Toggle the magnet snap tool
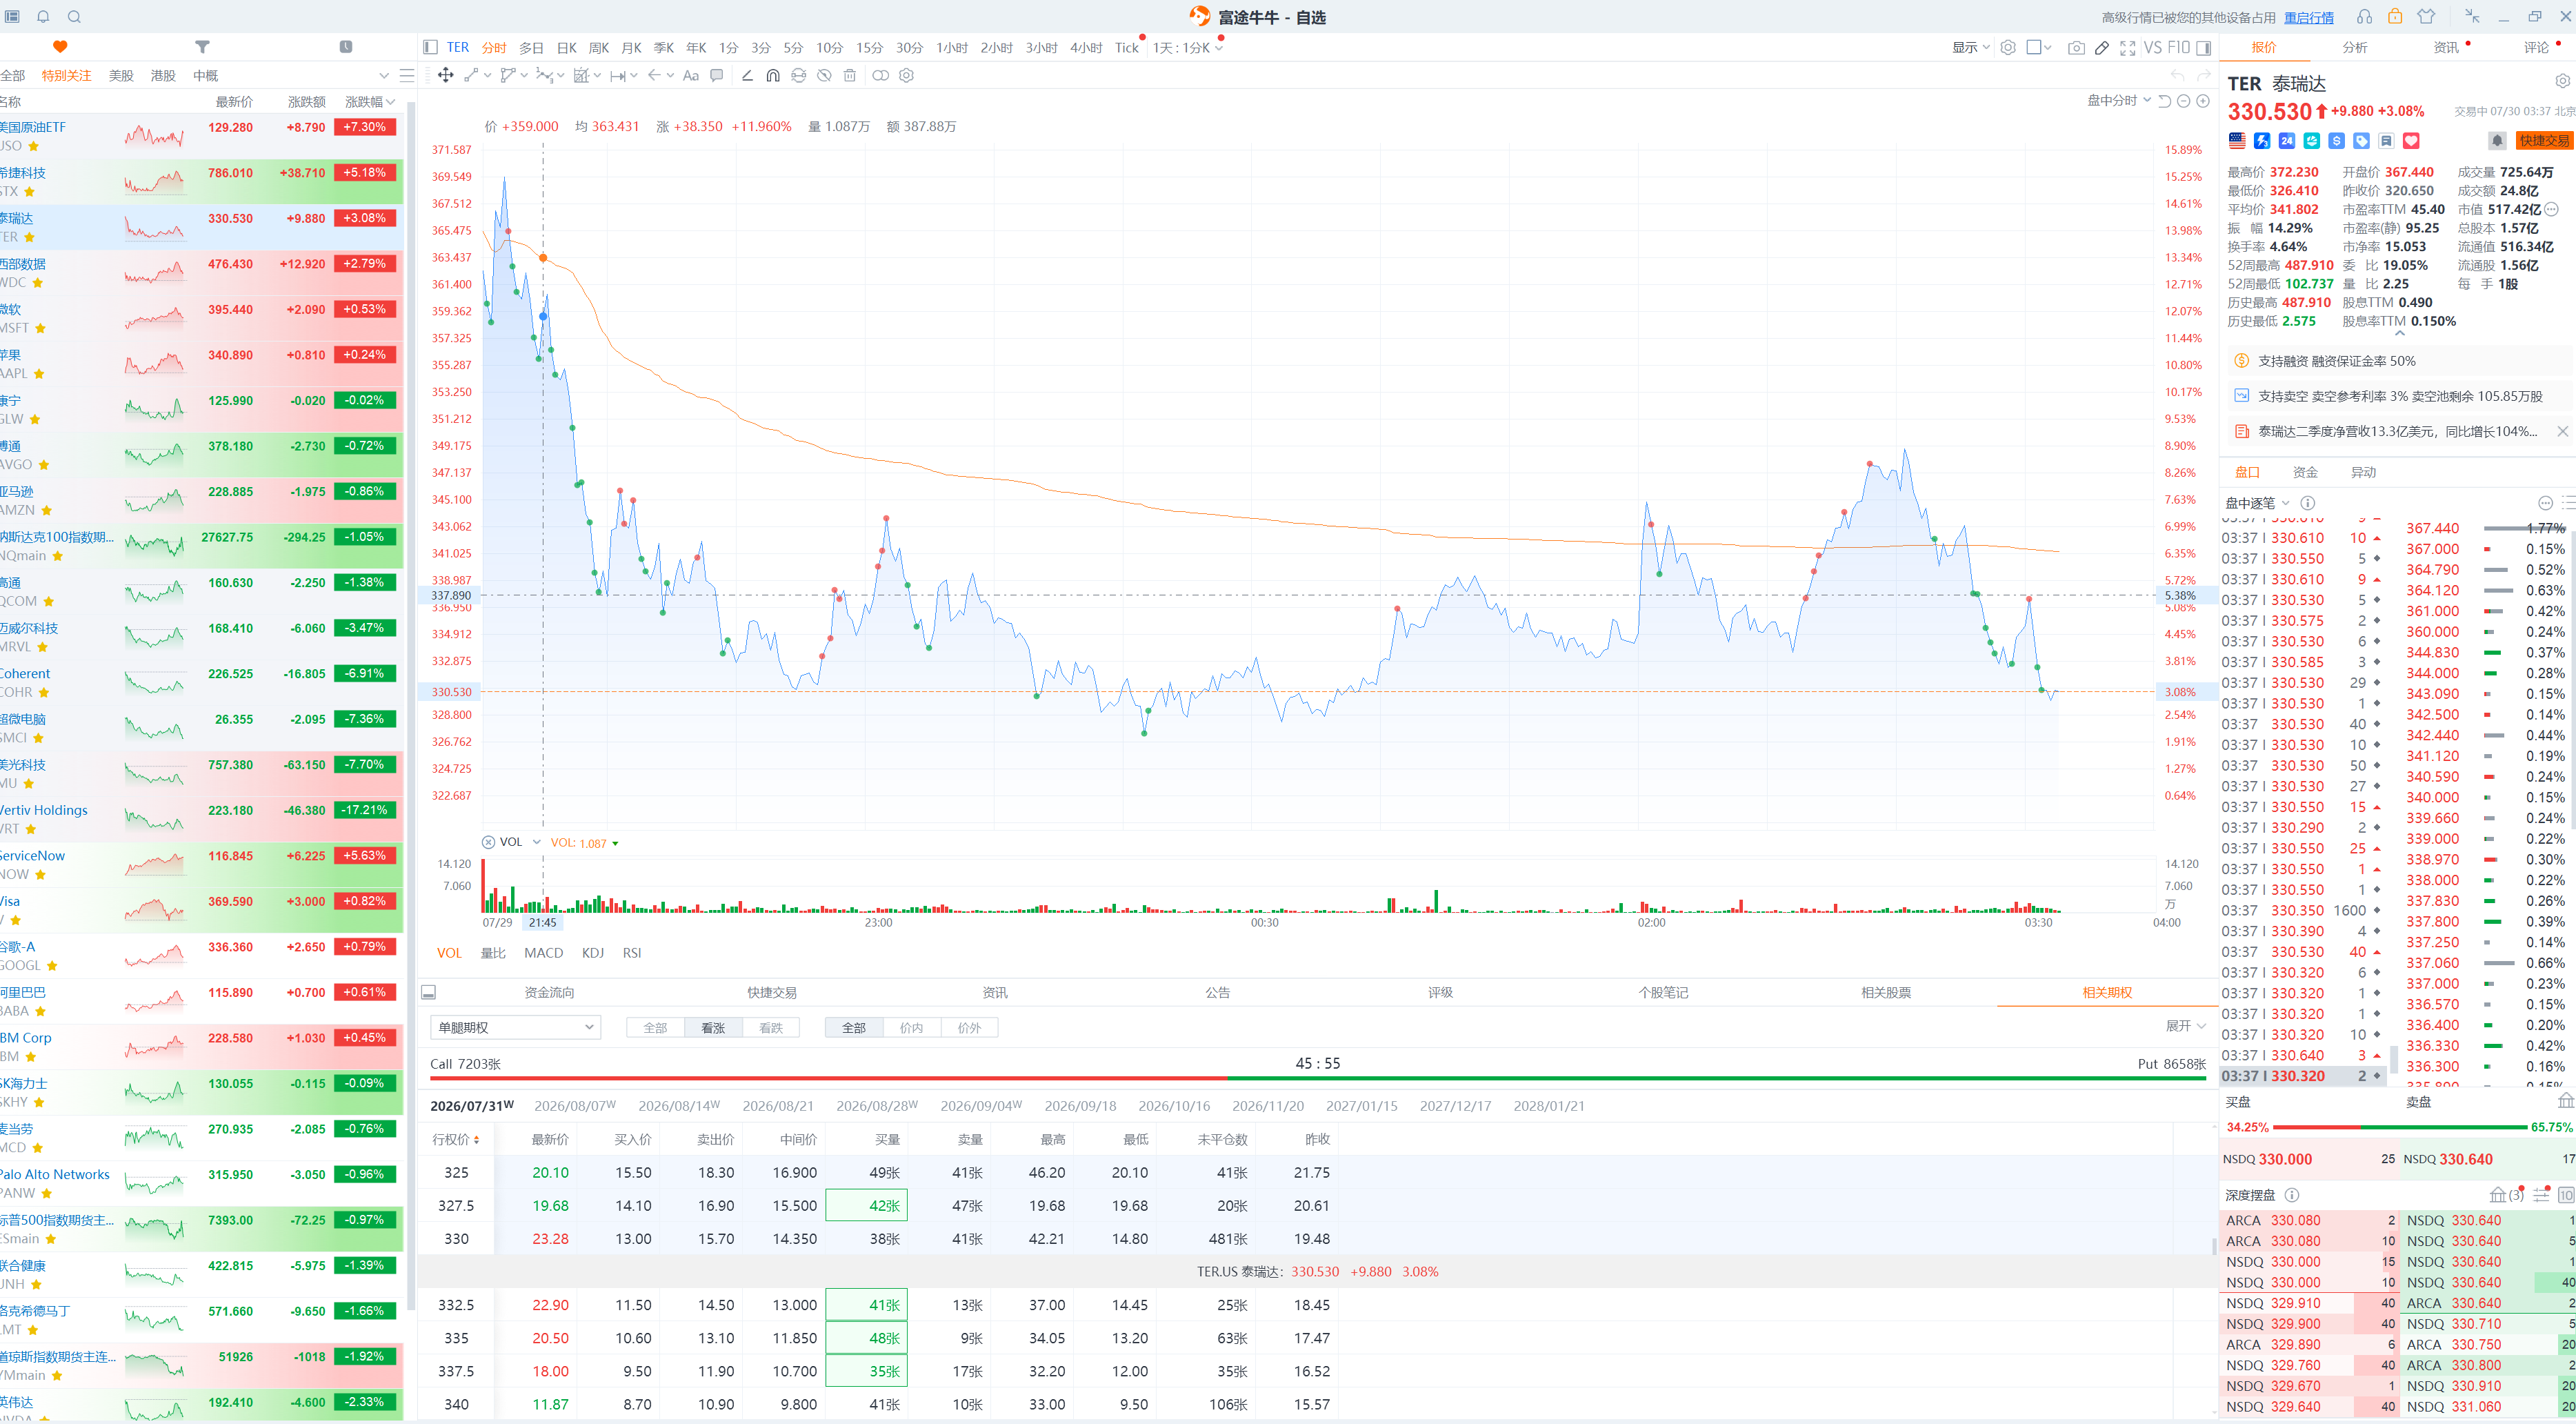 pyautogui.click(x=773, y=75)
